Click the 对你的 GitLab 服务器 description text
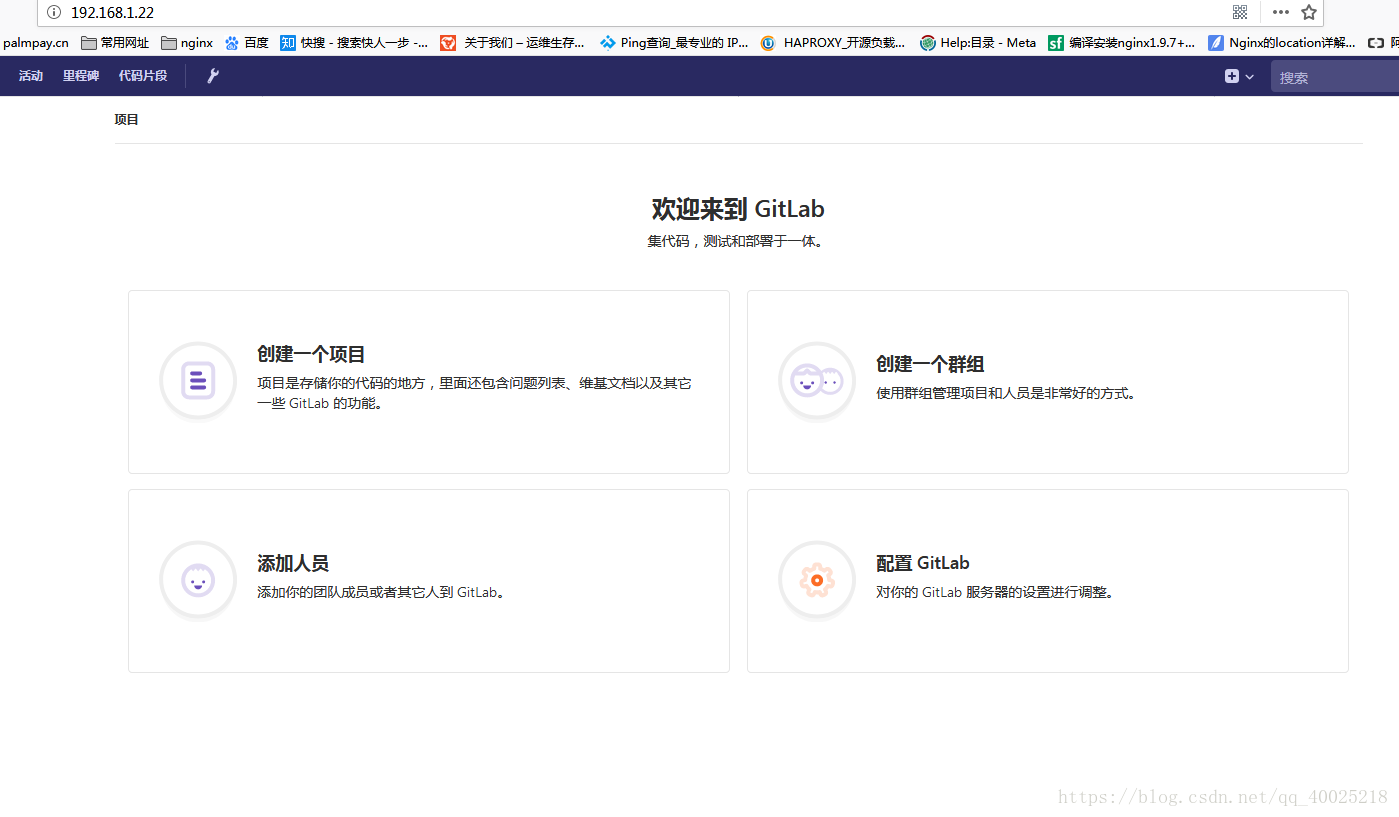 995,592
